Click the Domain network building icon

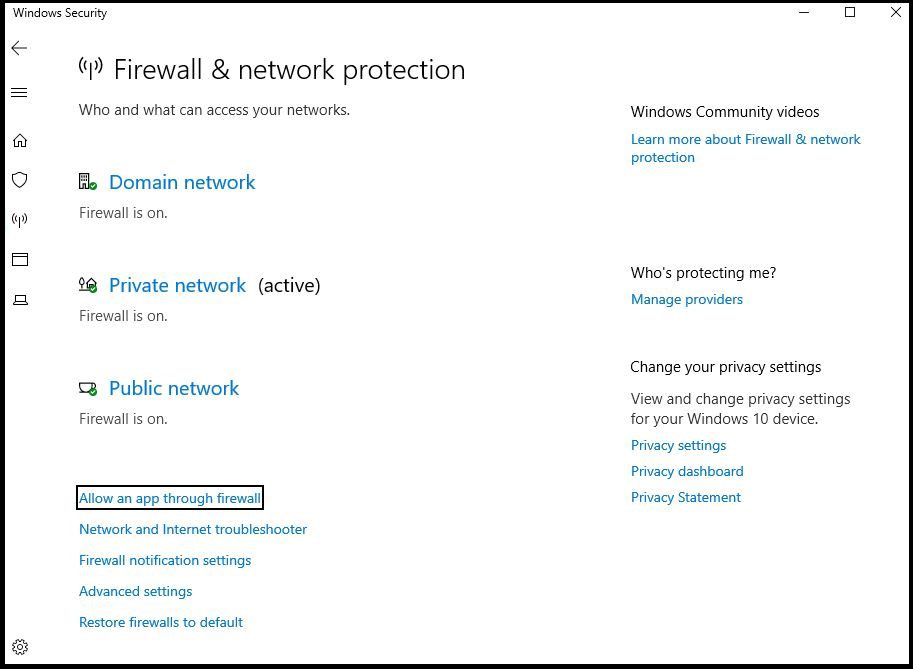tap(88, 182)
